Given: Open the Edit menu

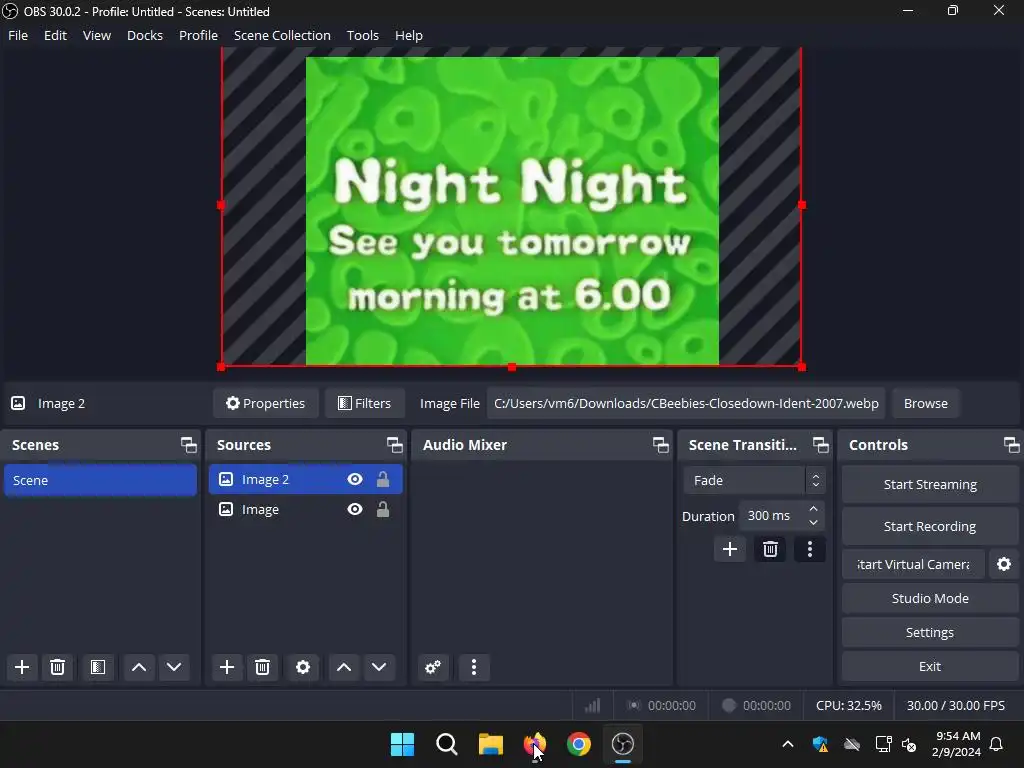Looking at the screenshot, I should click(56, 35).
